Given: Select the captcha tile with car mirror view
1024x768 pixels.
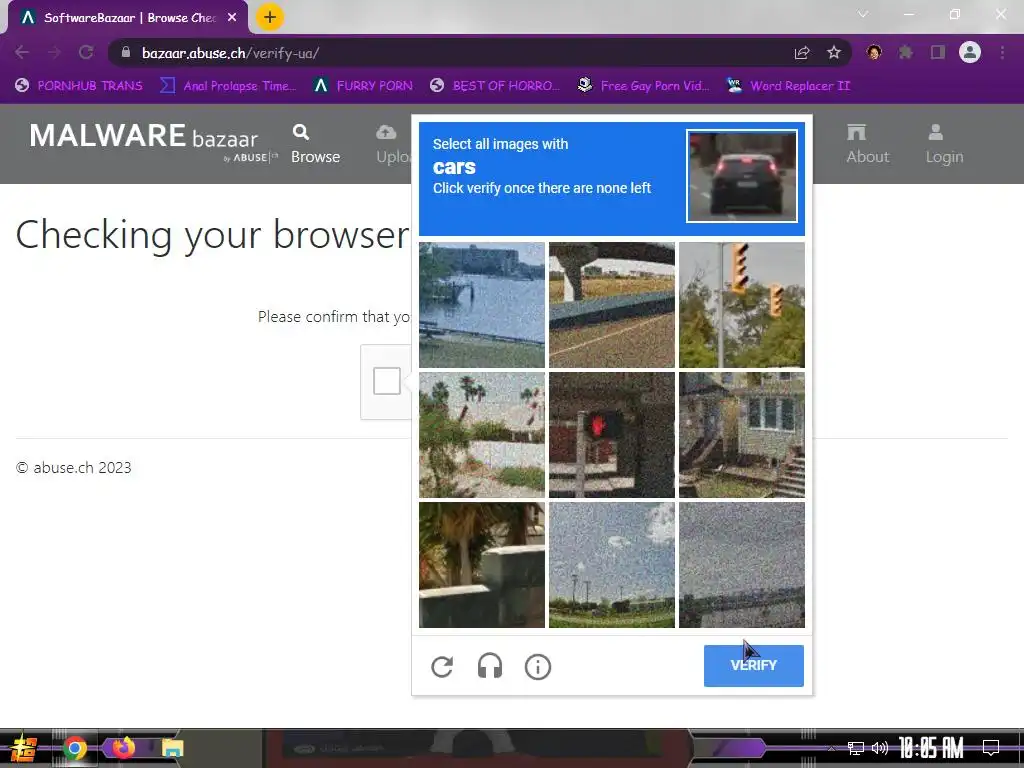Looking at the screenshot, I should point(612,305).
